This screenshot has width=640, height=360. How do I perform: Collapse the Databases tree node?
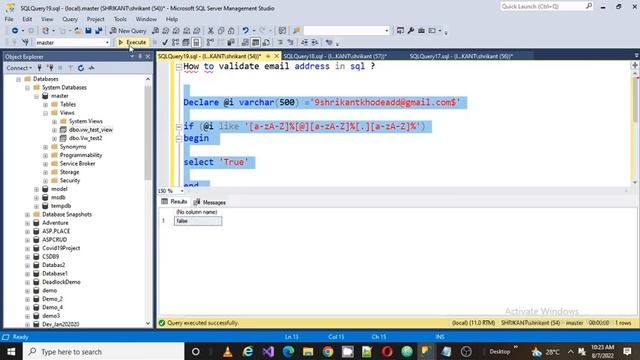pos(19,79)
